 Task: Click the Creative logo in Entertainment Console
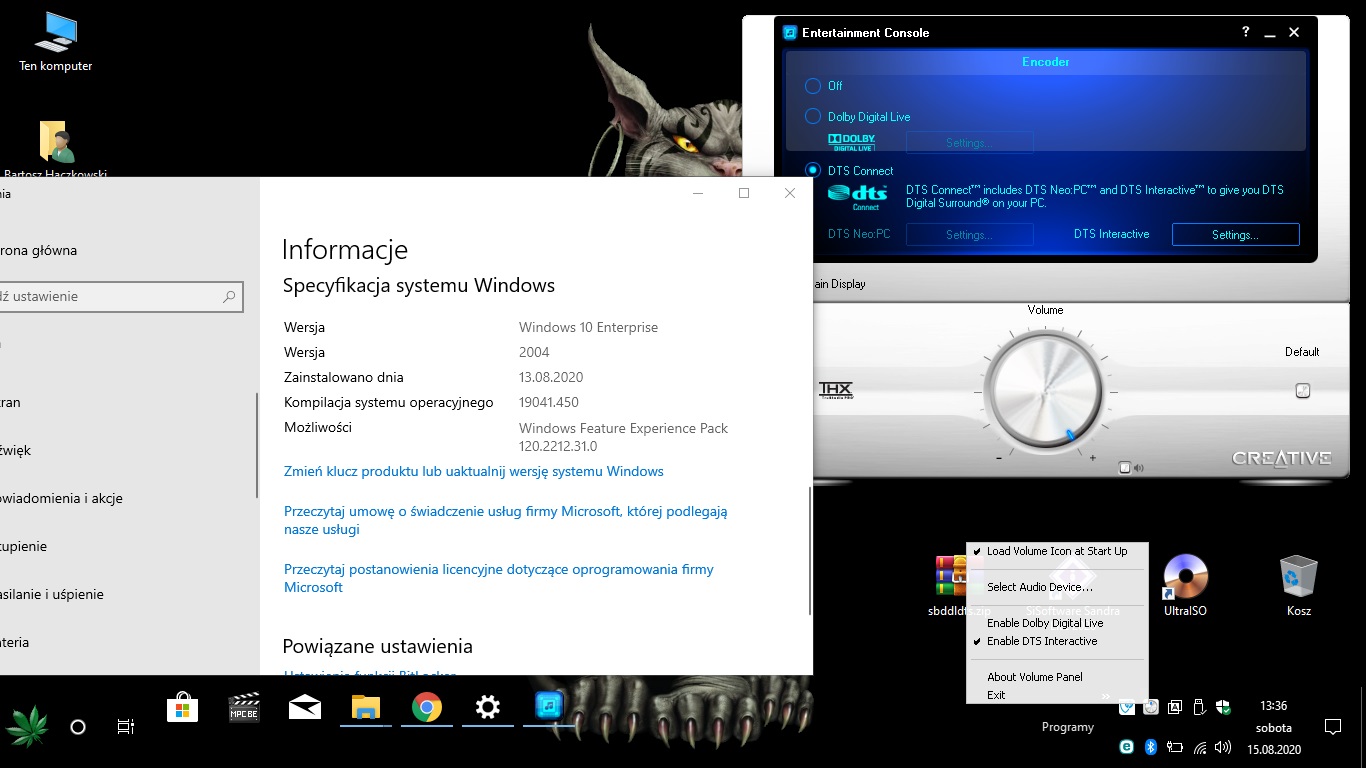pos(1281,459)
